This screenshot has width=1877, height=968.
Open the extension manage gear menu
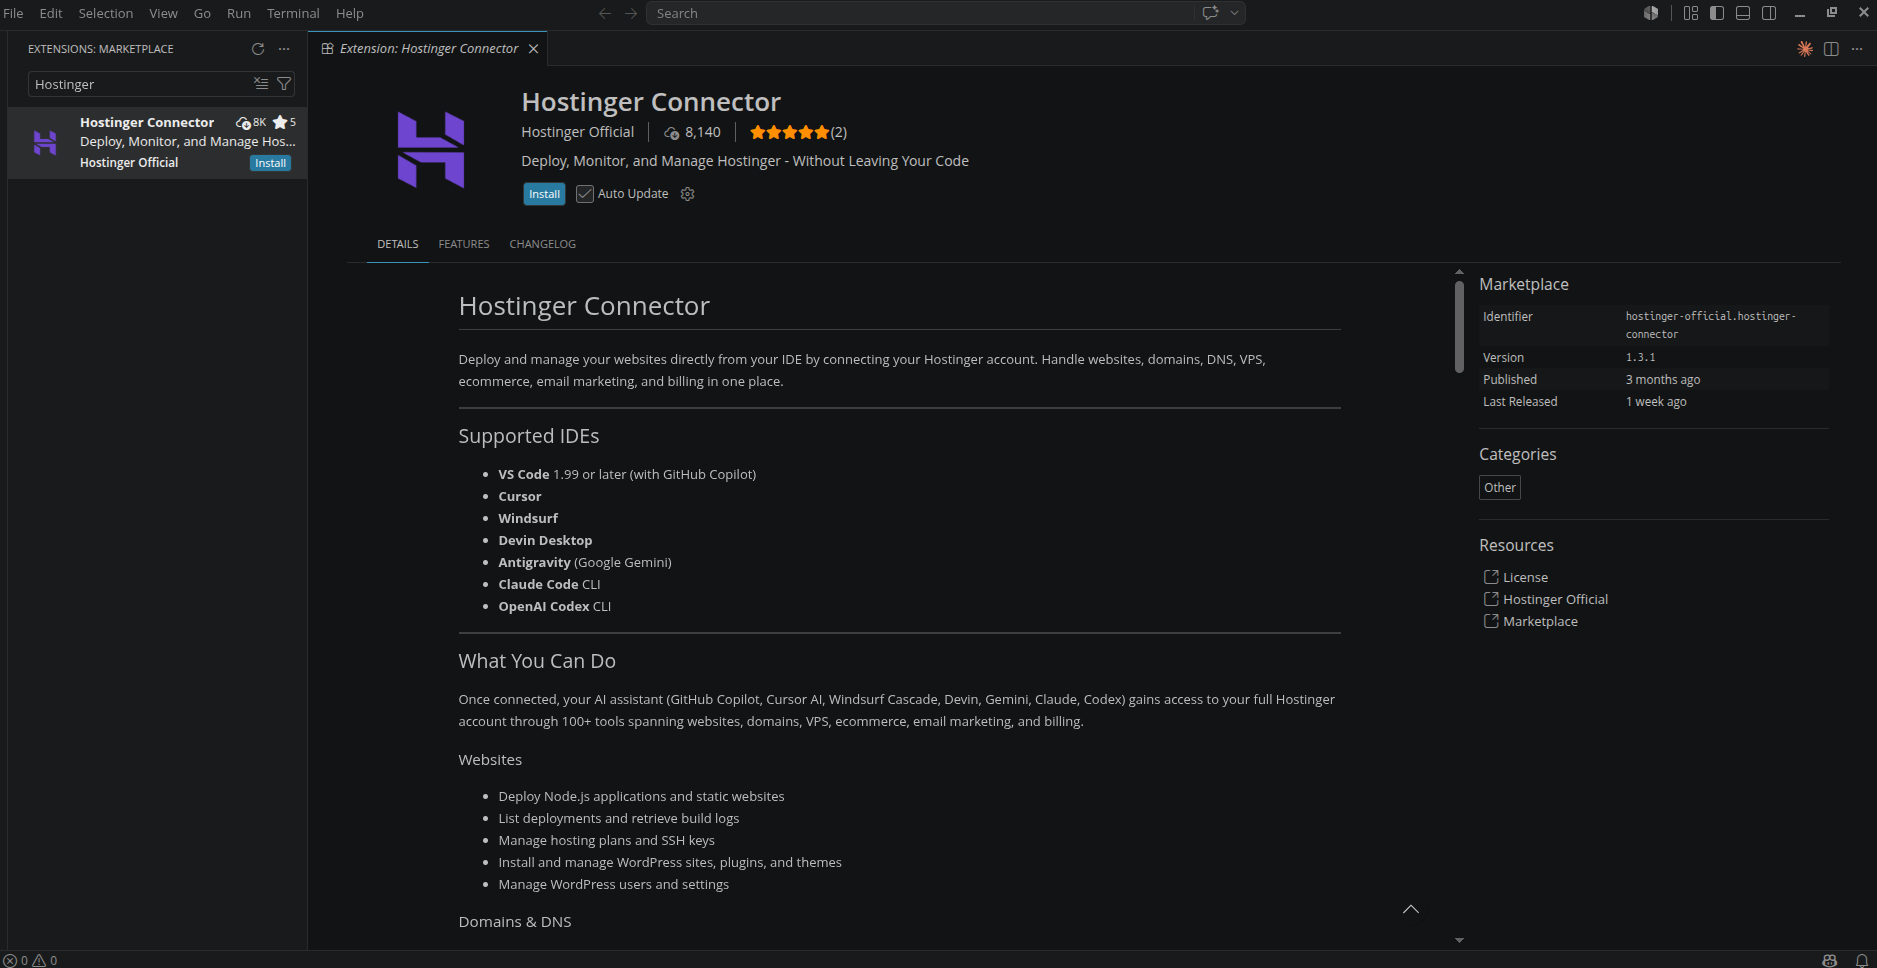687,194
